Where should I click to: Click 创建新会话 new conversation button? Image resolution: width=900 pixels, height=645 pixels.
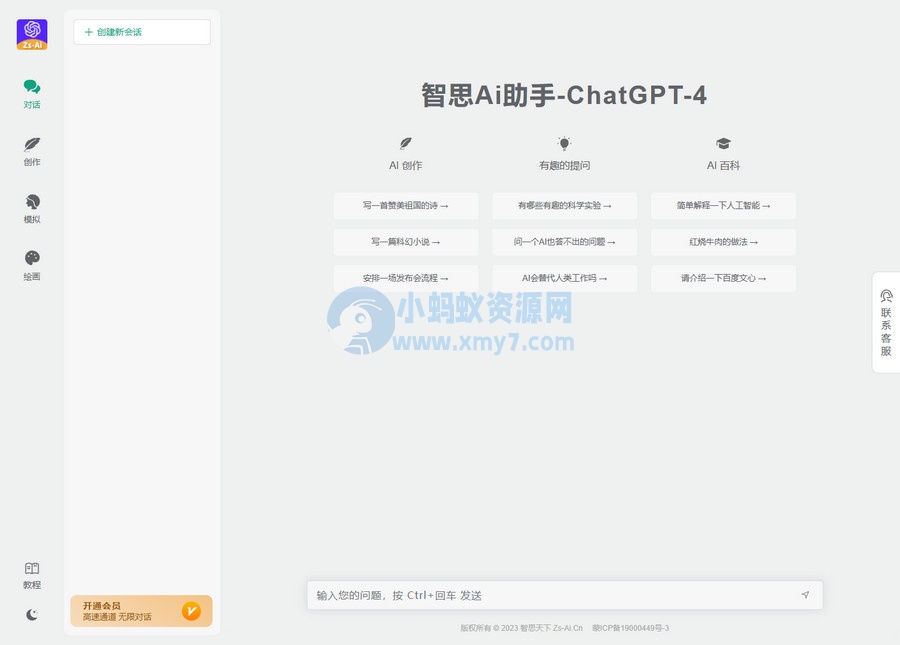(x=142, y=32)
